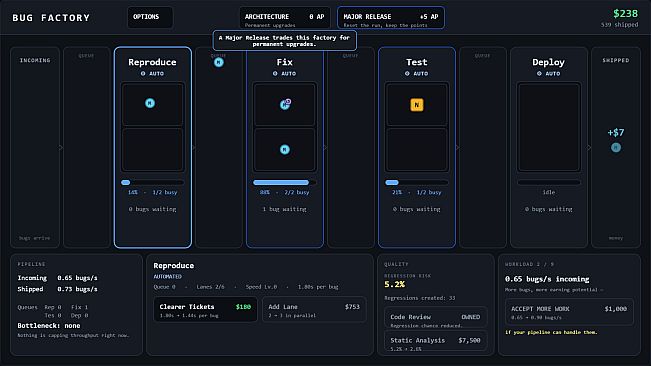This screenshot has width=651, height=366.
Task: Toggle the AUTO indicator on the Reproduce station
Action: point(152,73)
